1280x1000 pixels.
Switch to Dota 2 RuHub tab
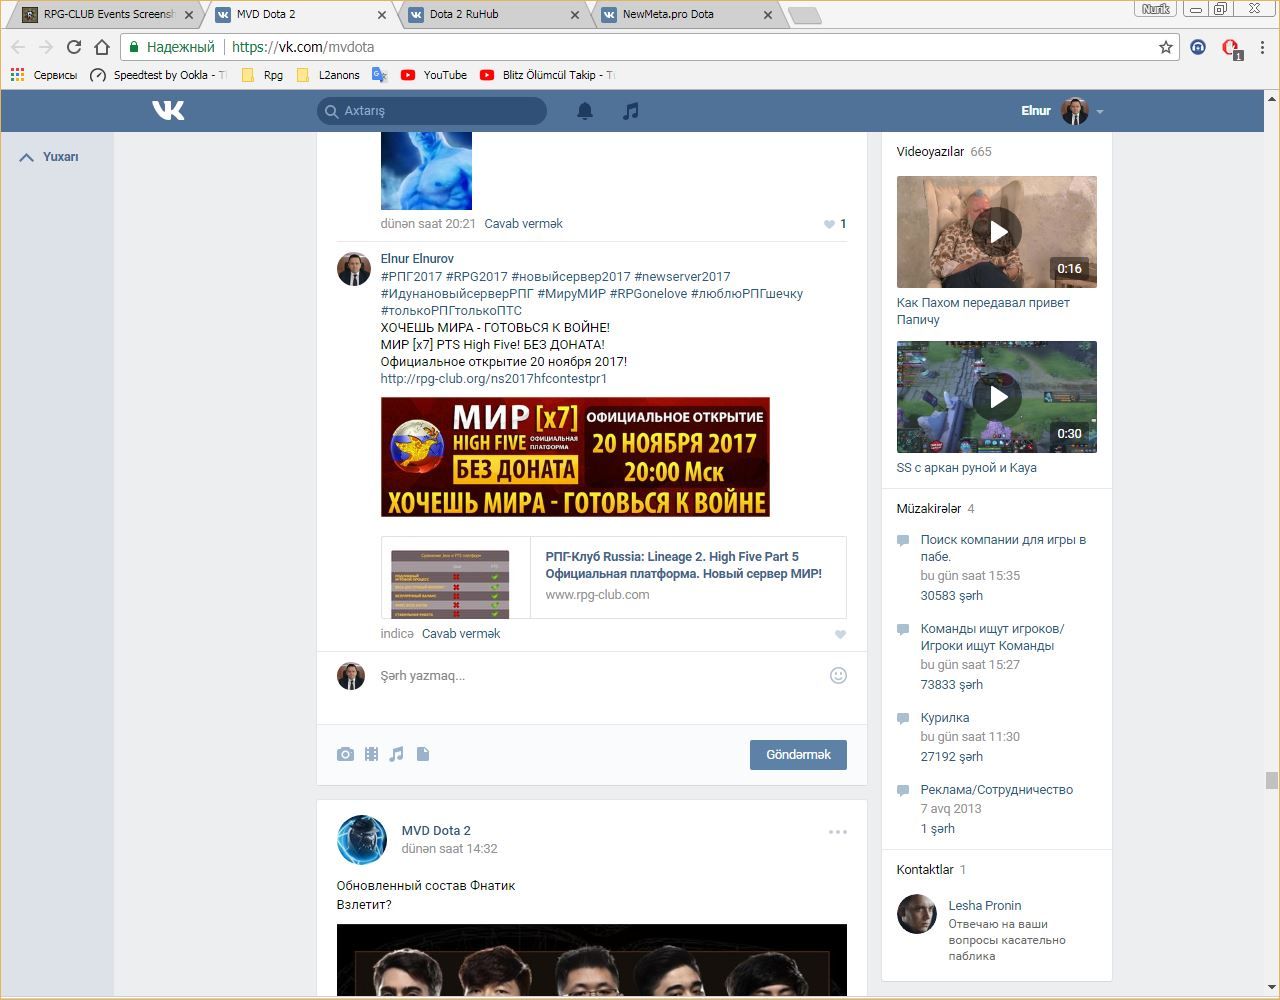494,15
